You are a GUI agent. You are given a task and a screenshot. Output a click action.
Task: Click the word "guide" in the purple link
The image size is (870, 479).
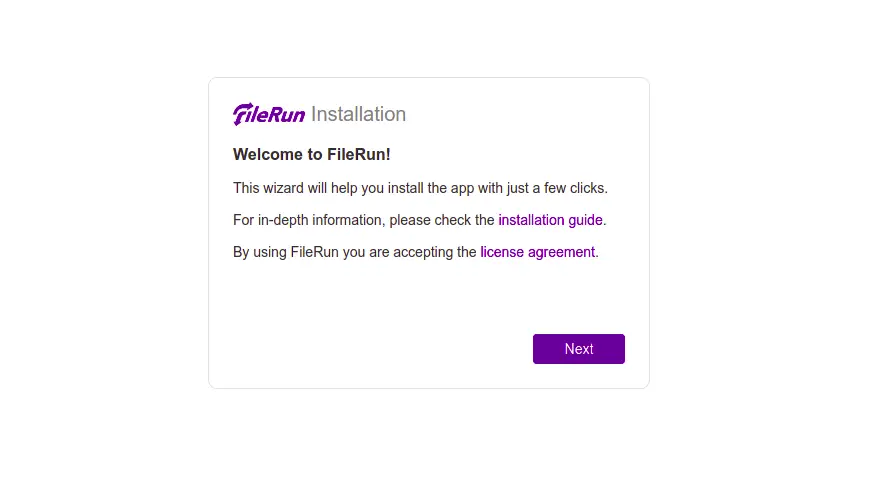click(x=585, y=220)
